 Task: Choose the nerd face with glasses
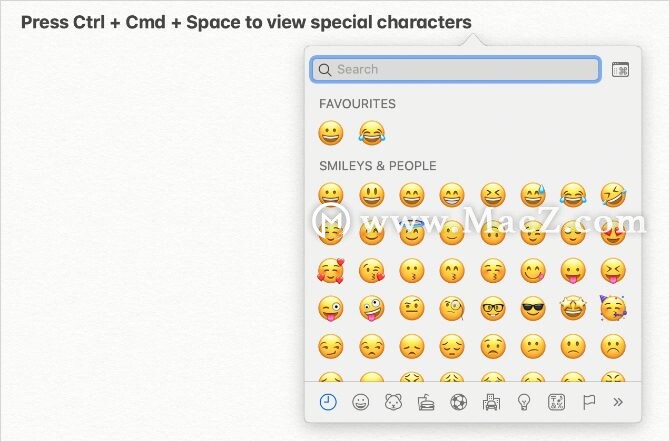coord(493,308)
